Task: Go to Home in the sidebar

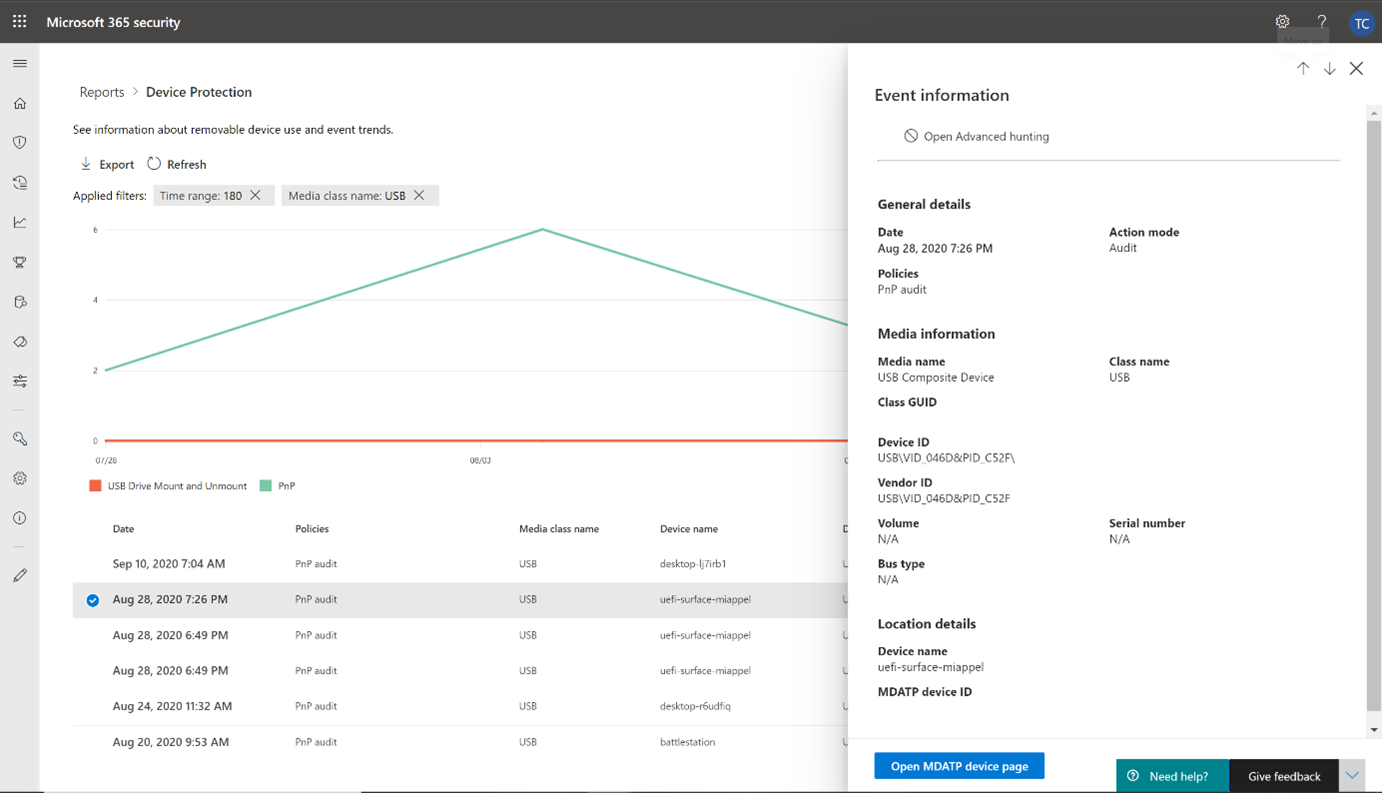Action: click(x=20, y=103)
